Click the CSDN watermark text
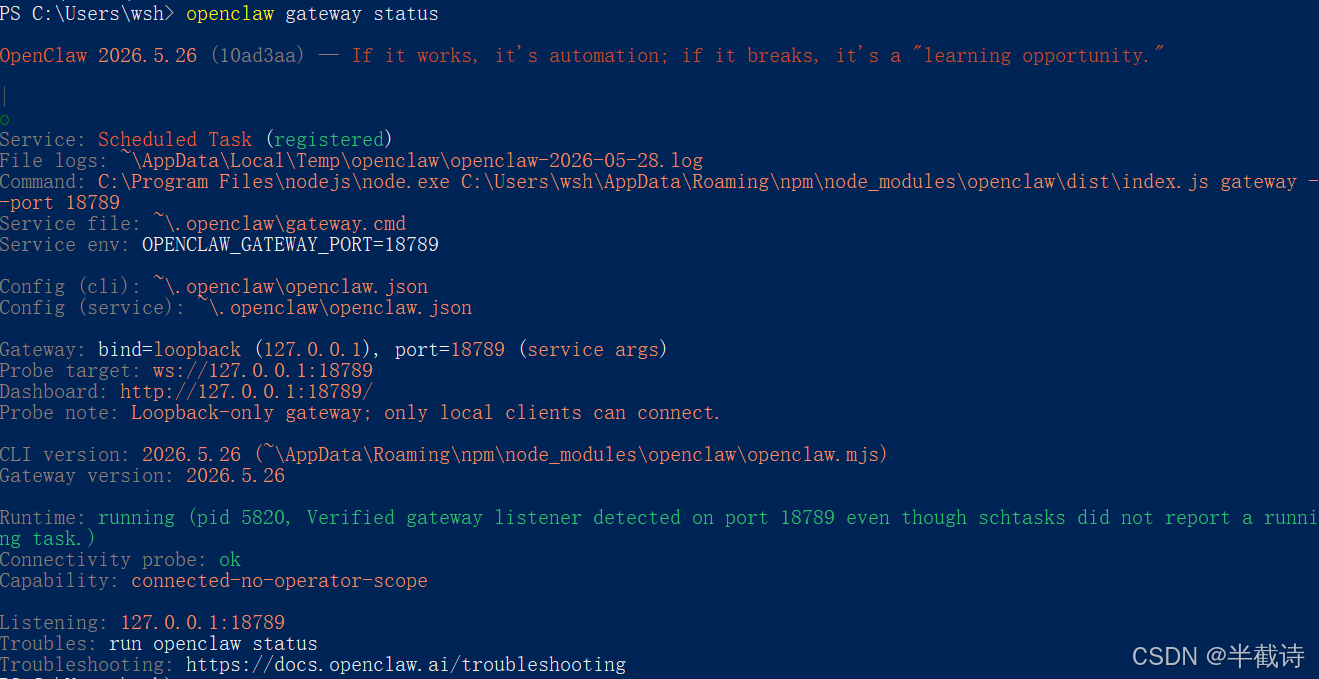Screen dimensions: 1319x679 click(1218, 656)
